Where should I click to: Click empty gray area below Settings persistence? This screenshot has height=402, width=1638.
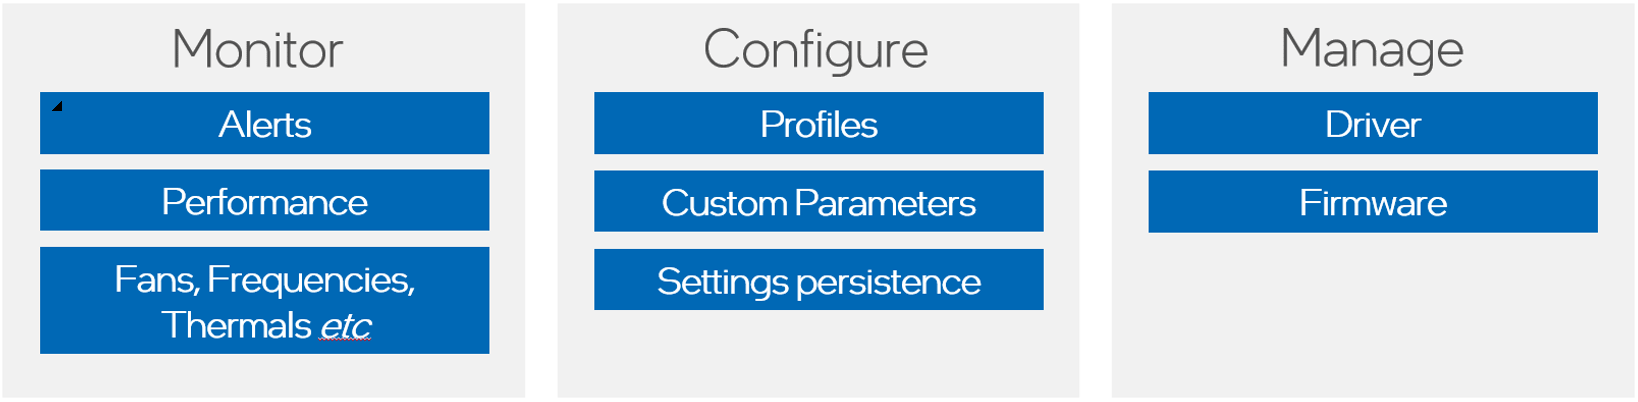click(818, 355)
